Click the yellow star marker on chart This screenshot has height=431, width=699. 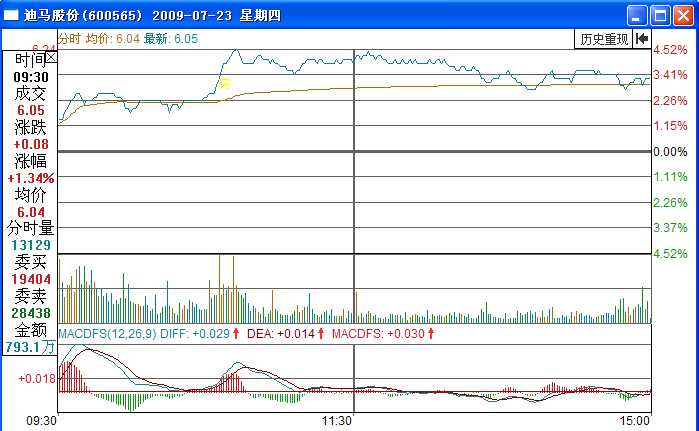pyautogui.click(x=225, y=84)
